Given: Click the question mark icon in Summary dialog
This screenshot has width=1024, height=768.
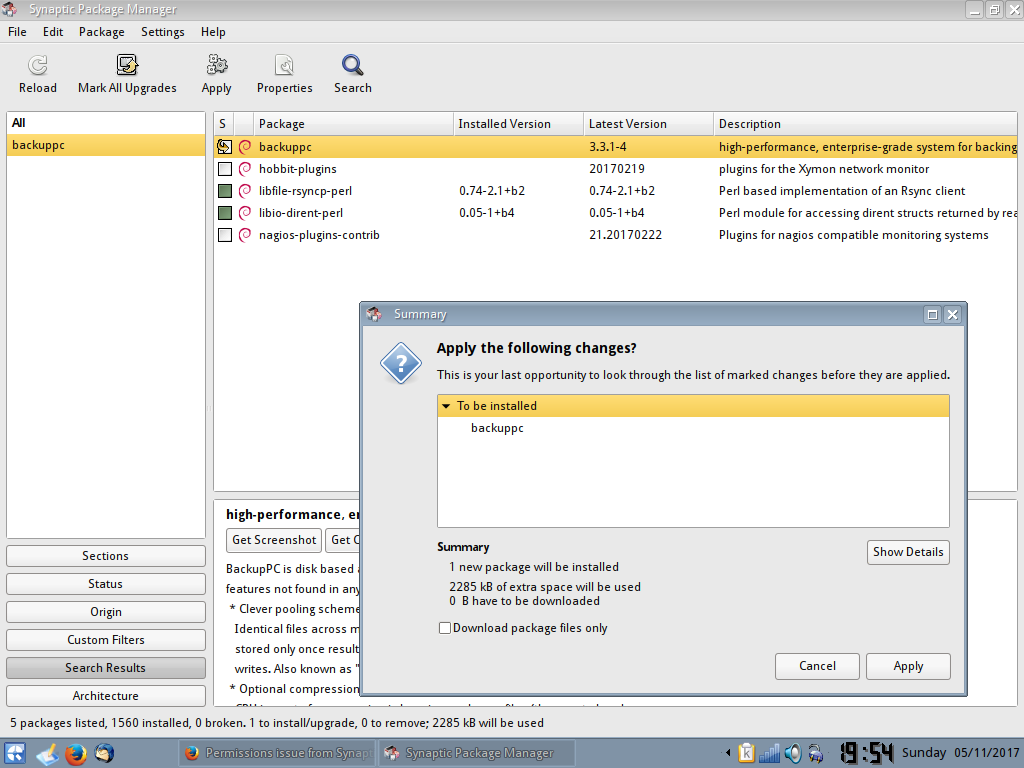Looking at the screenshot, I should (400, 363).
